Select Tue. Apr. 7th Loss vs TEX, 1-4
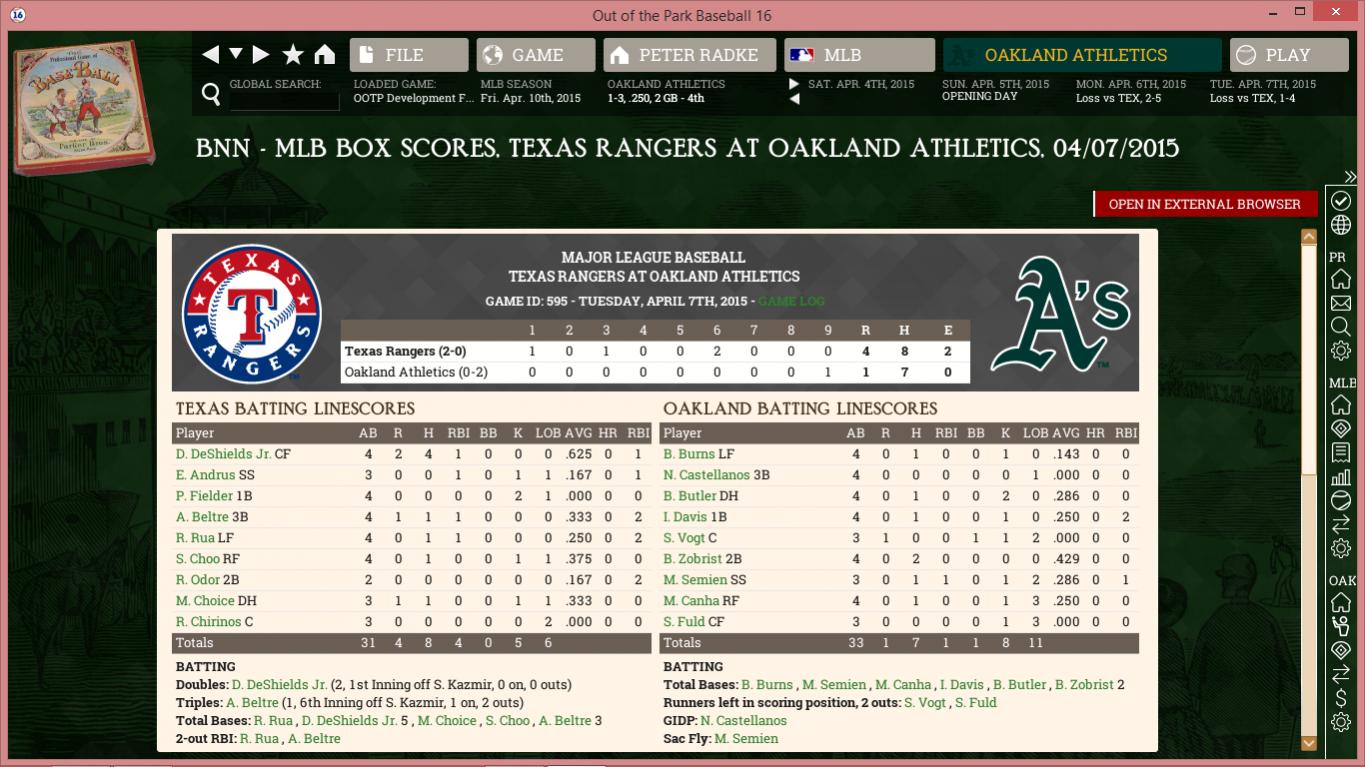This screenshot has width=1365, height=767. pos(1263,91)
